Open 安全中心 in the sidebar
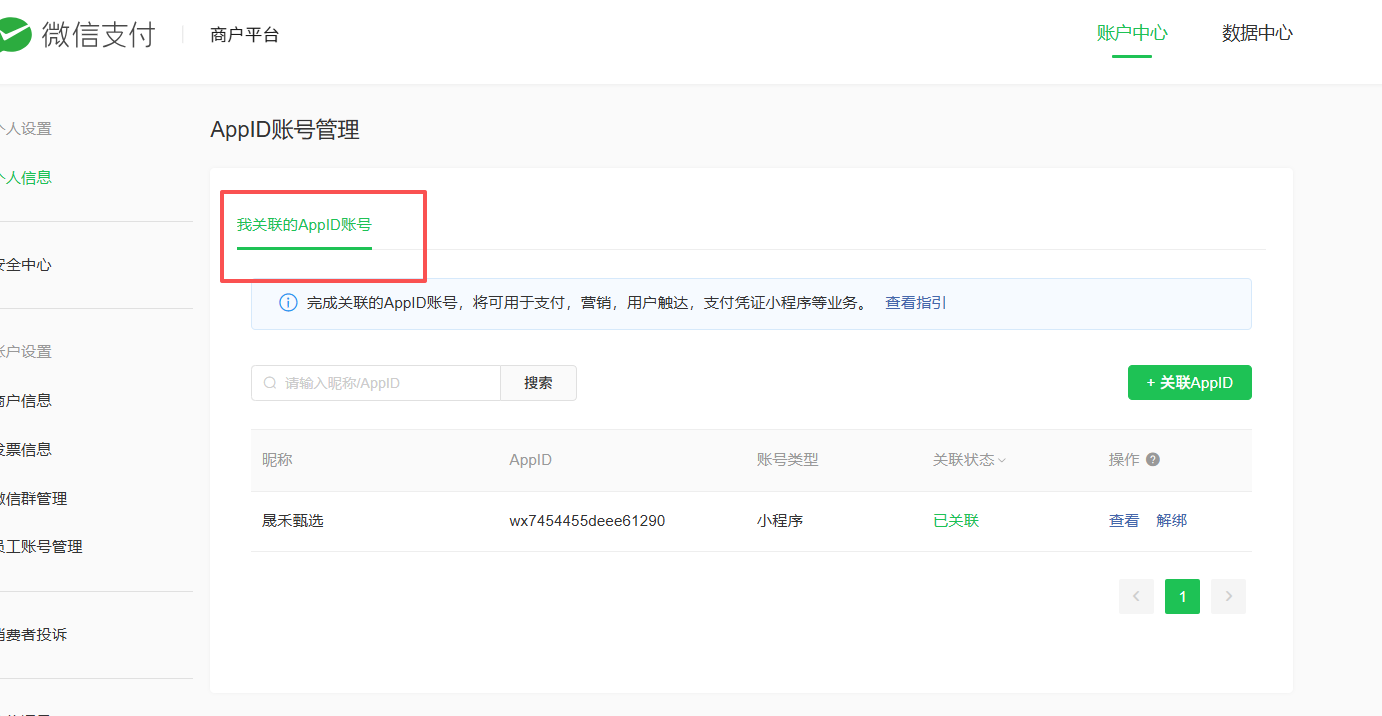The image size is (1382, 716). coord(26,265)
